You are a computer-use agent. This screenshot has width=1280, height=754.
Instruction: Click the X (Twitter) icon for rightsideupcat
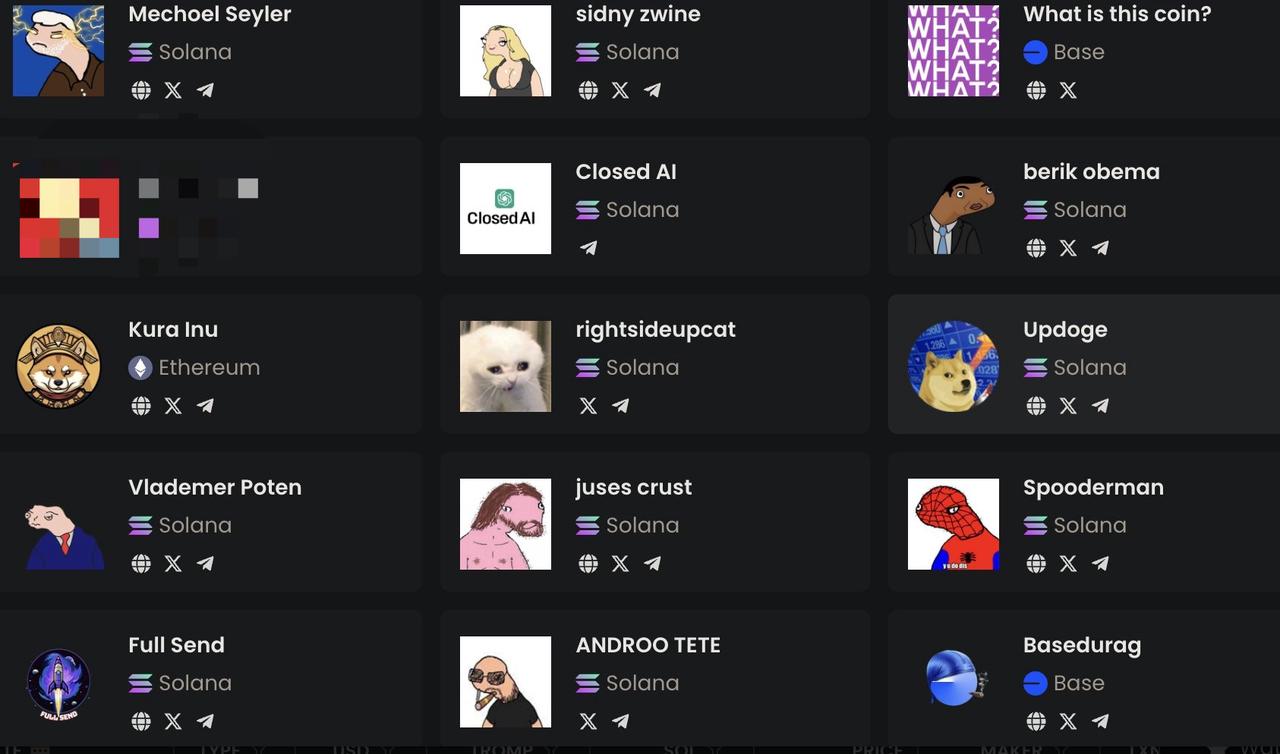coord(588,406)
